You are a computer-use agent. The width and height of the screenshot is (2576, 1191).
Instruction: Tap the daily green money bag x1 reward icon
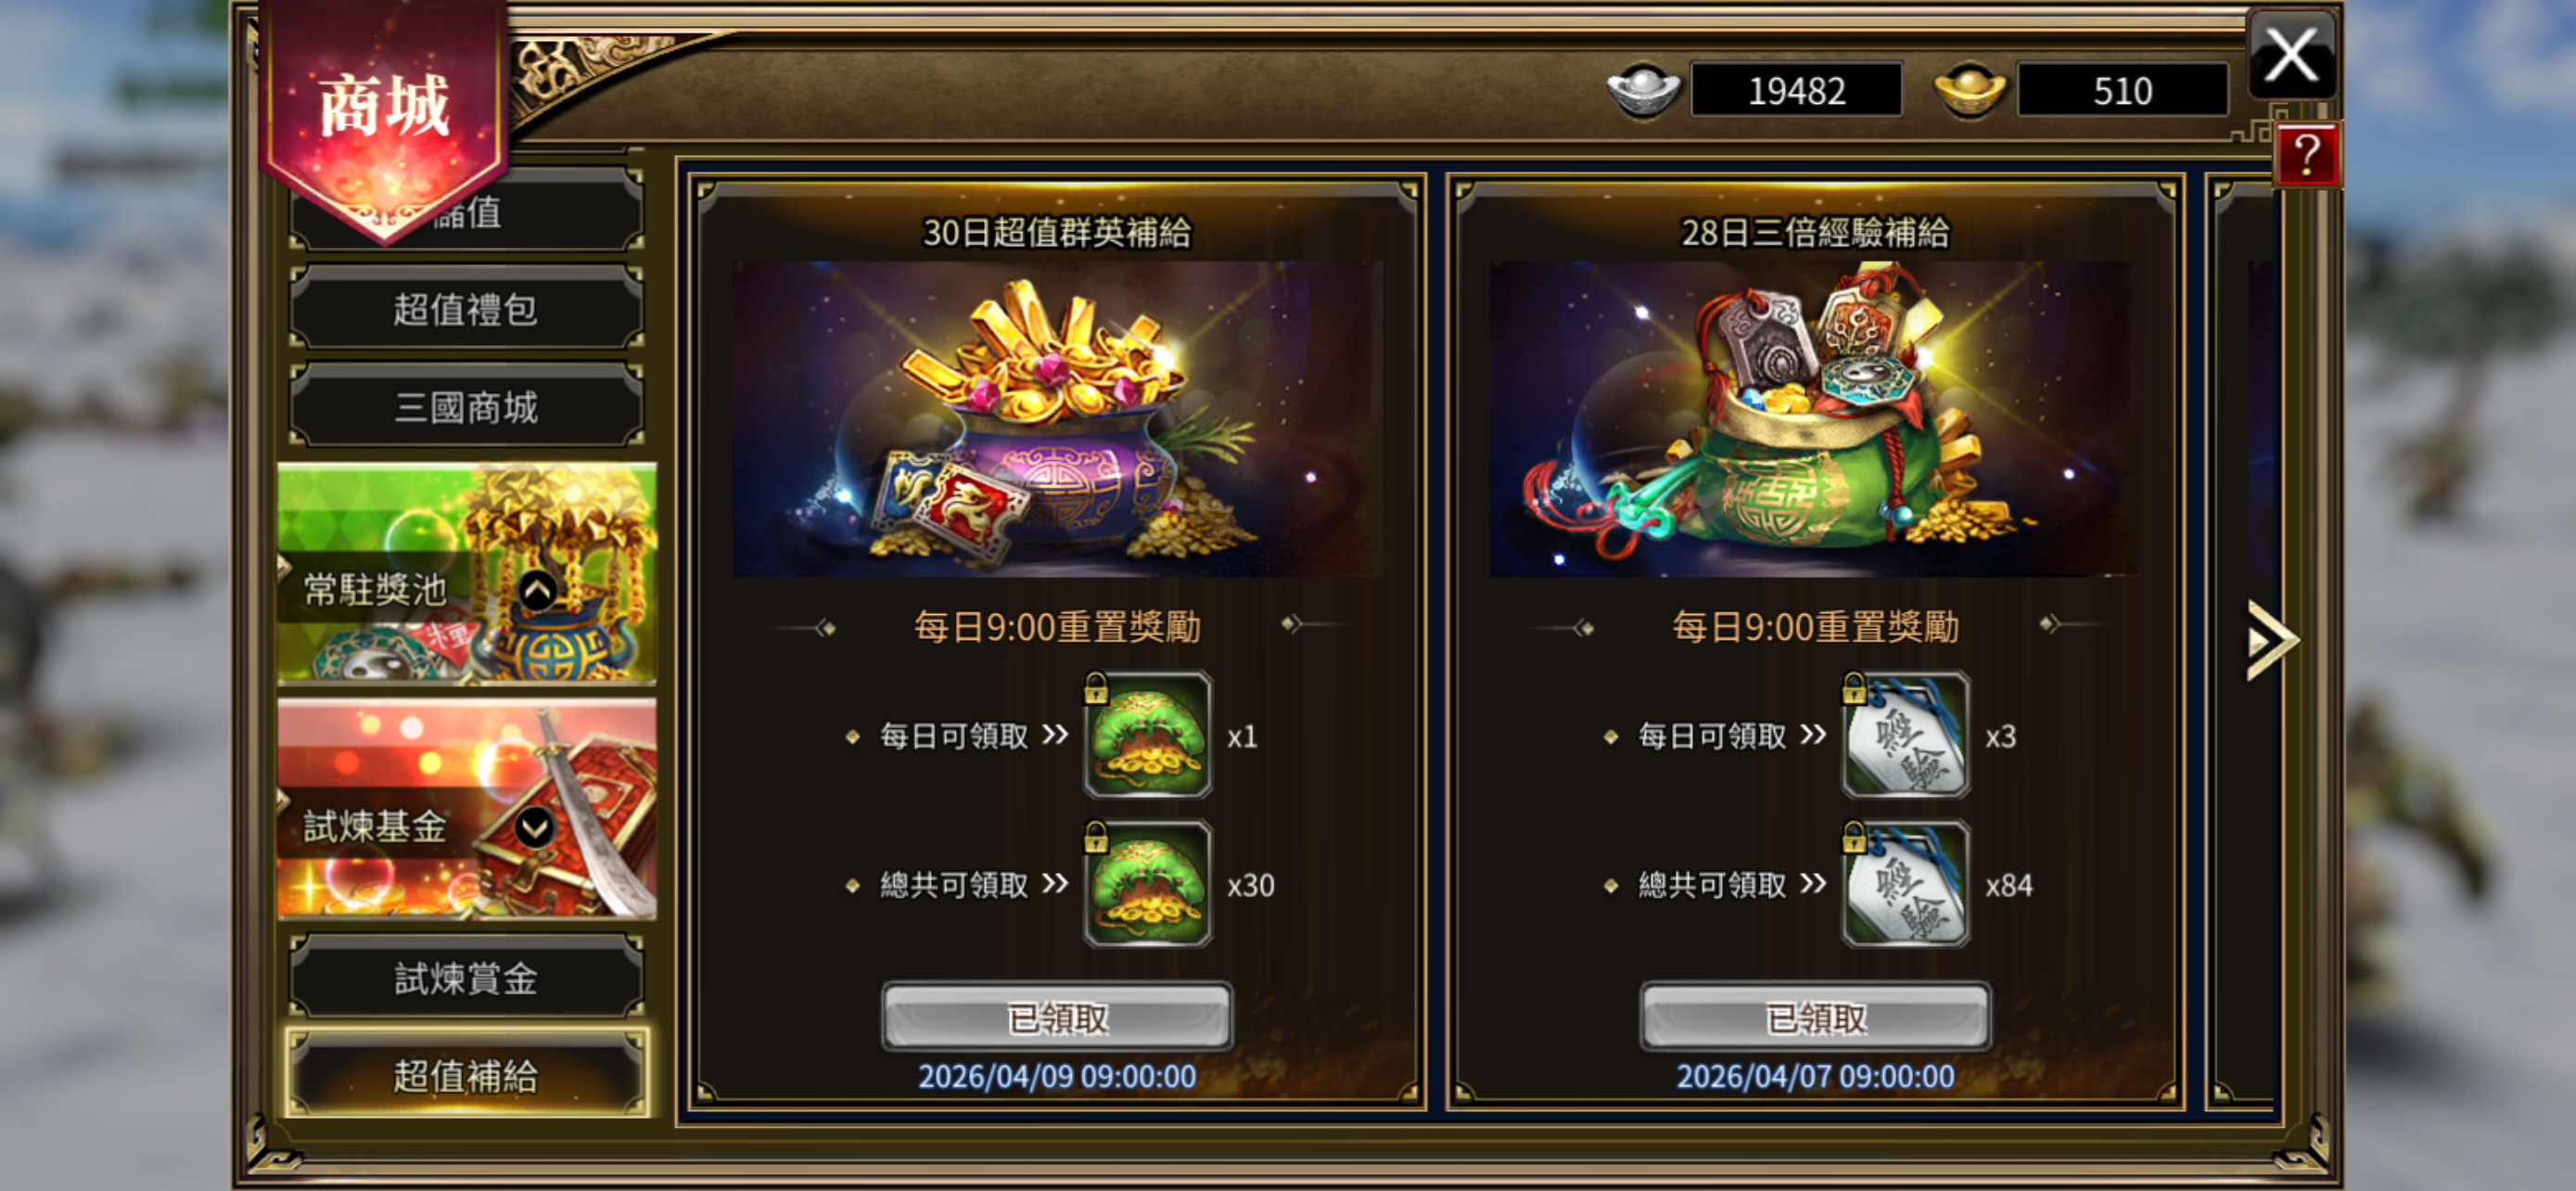pos(1148,736)
